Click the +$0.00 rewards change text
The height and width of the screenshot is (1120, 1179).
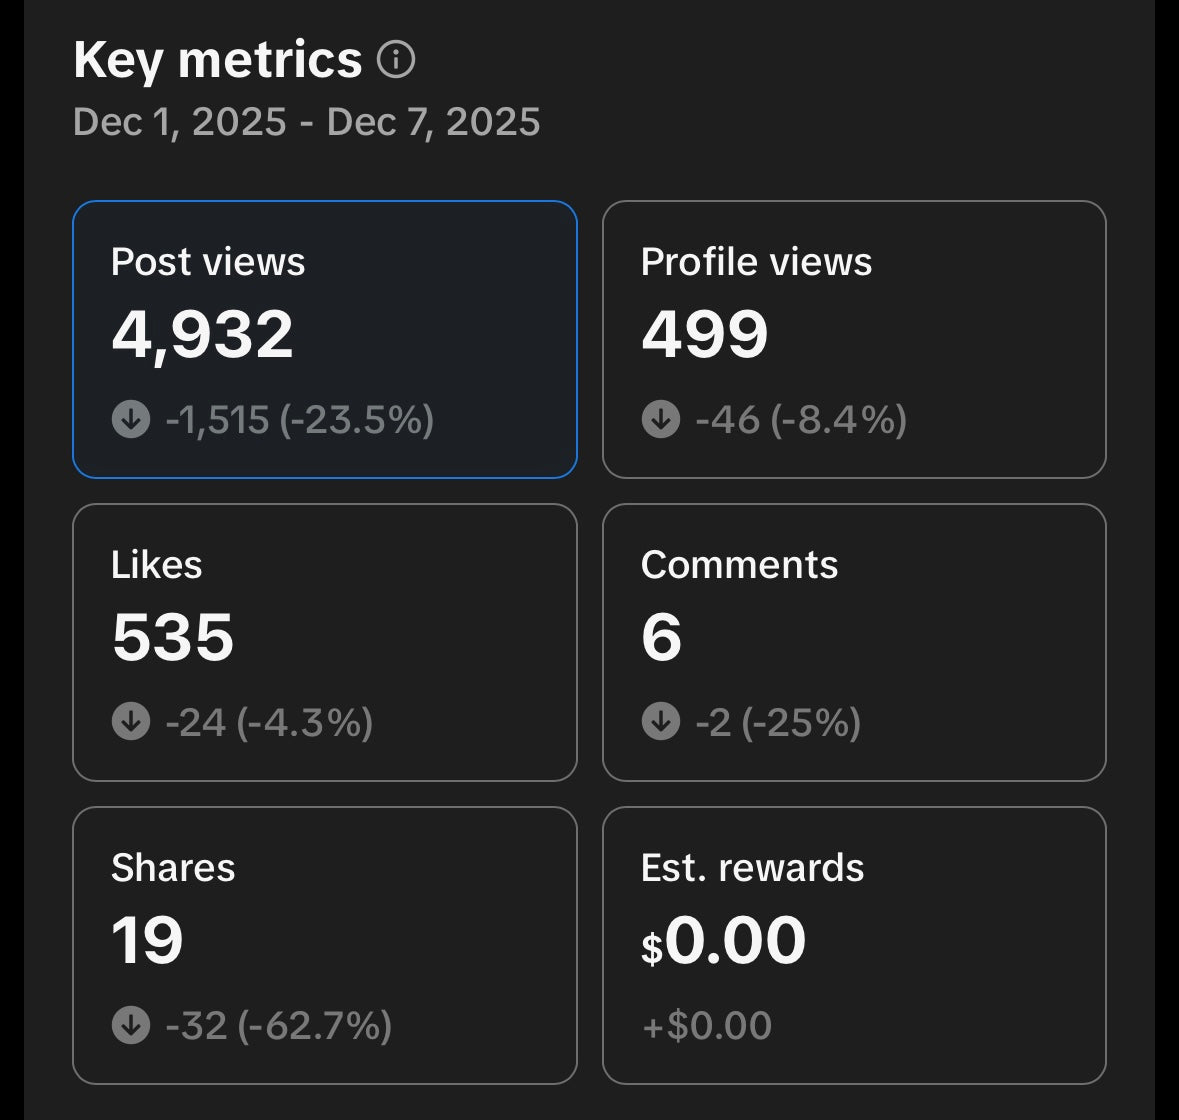pos(707,1025)
